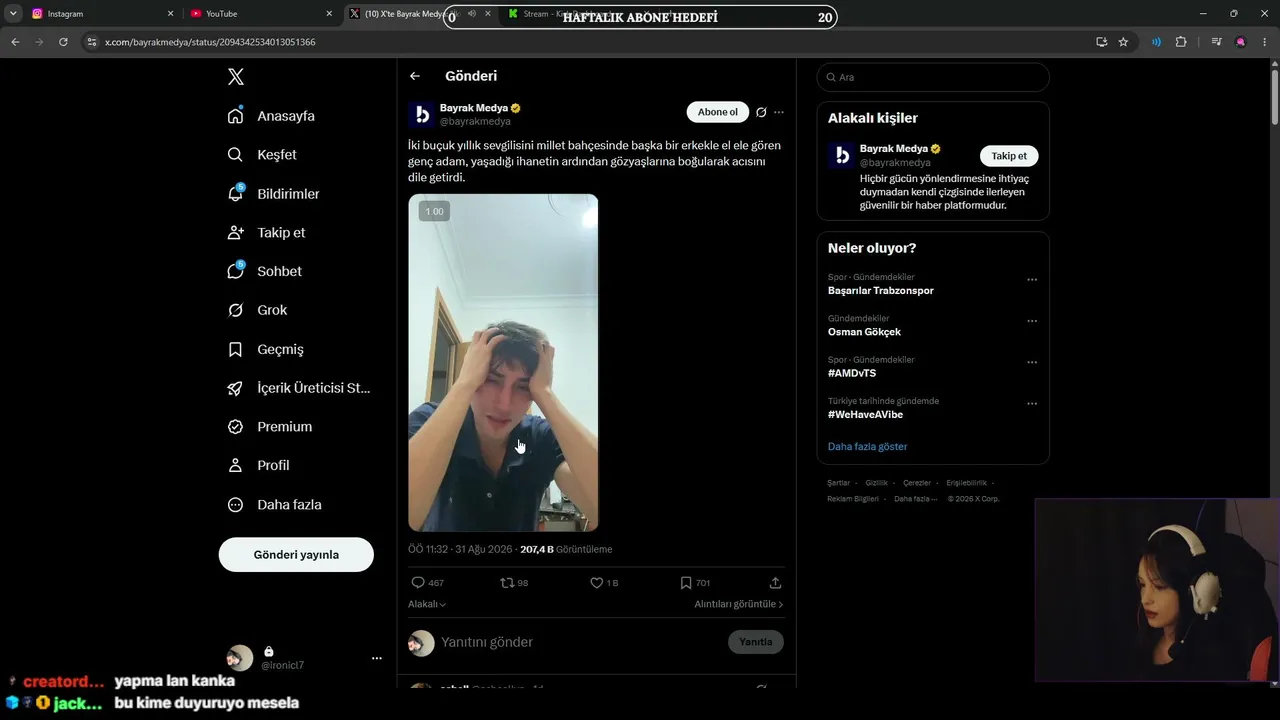Open more options for Osman Gökçek trend
1280x720 pixels.
(1032, 321)
